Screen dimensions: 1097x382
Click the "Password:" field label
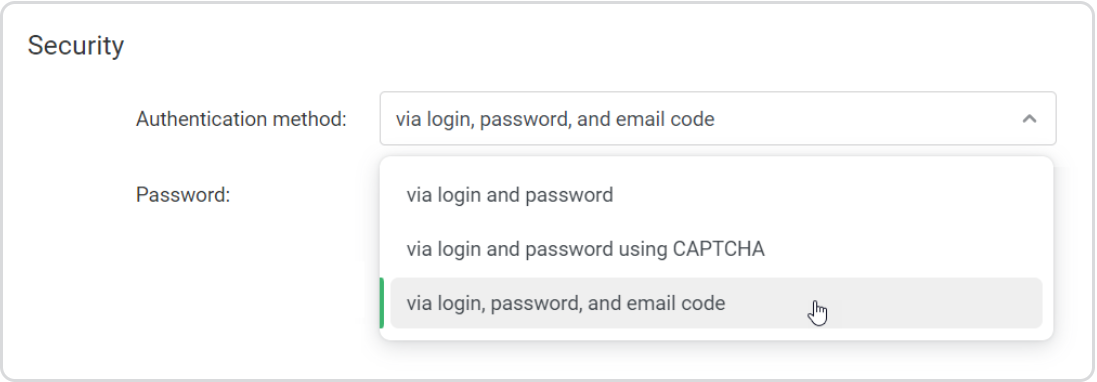click(x=183, y=194)
